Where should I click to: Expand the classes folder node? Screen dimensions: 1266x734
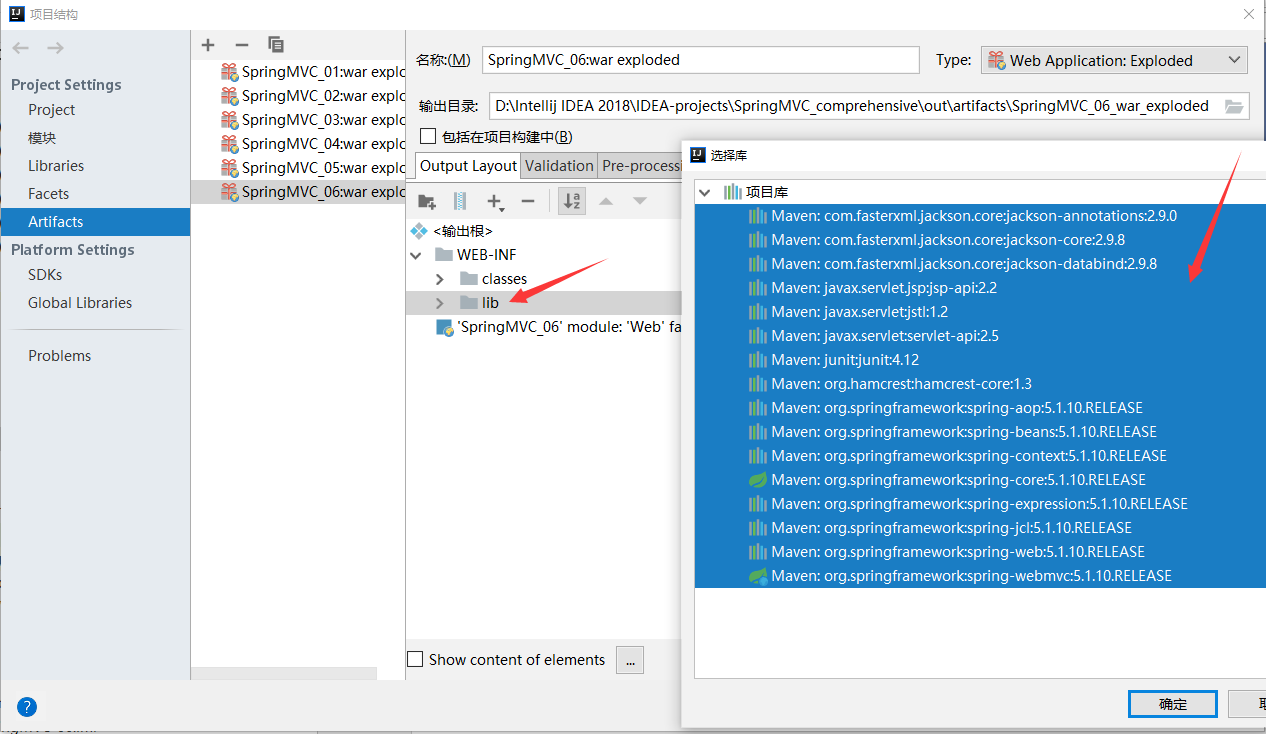tap(440, 279)
